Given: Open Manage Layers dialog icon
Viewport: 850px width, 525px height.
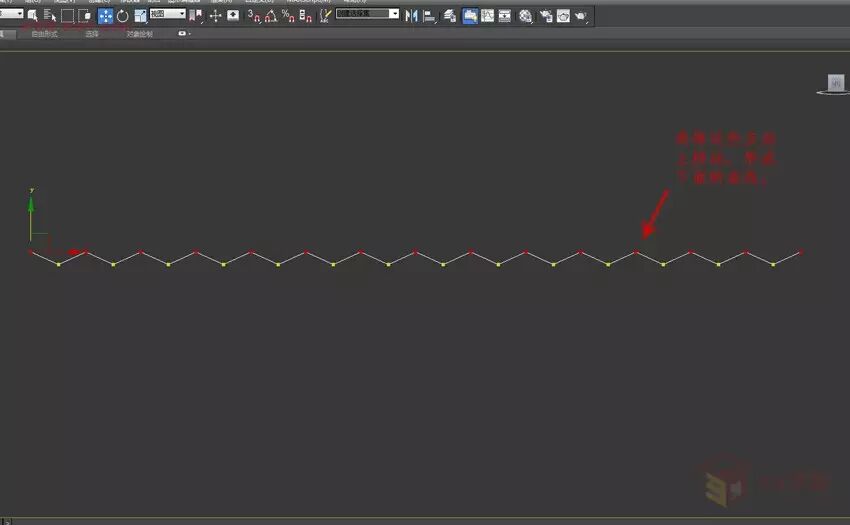Looking at the screenshot, I should (450, 16).
